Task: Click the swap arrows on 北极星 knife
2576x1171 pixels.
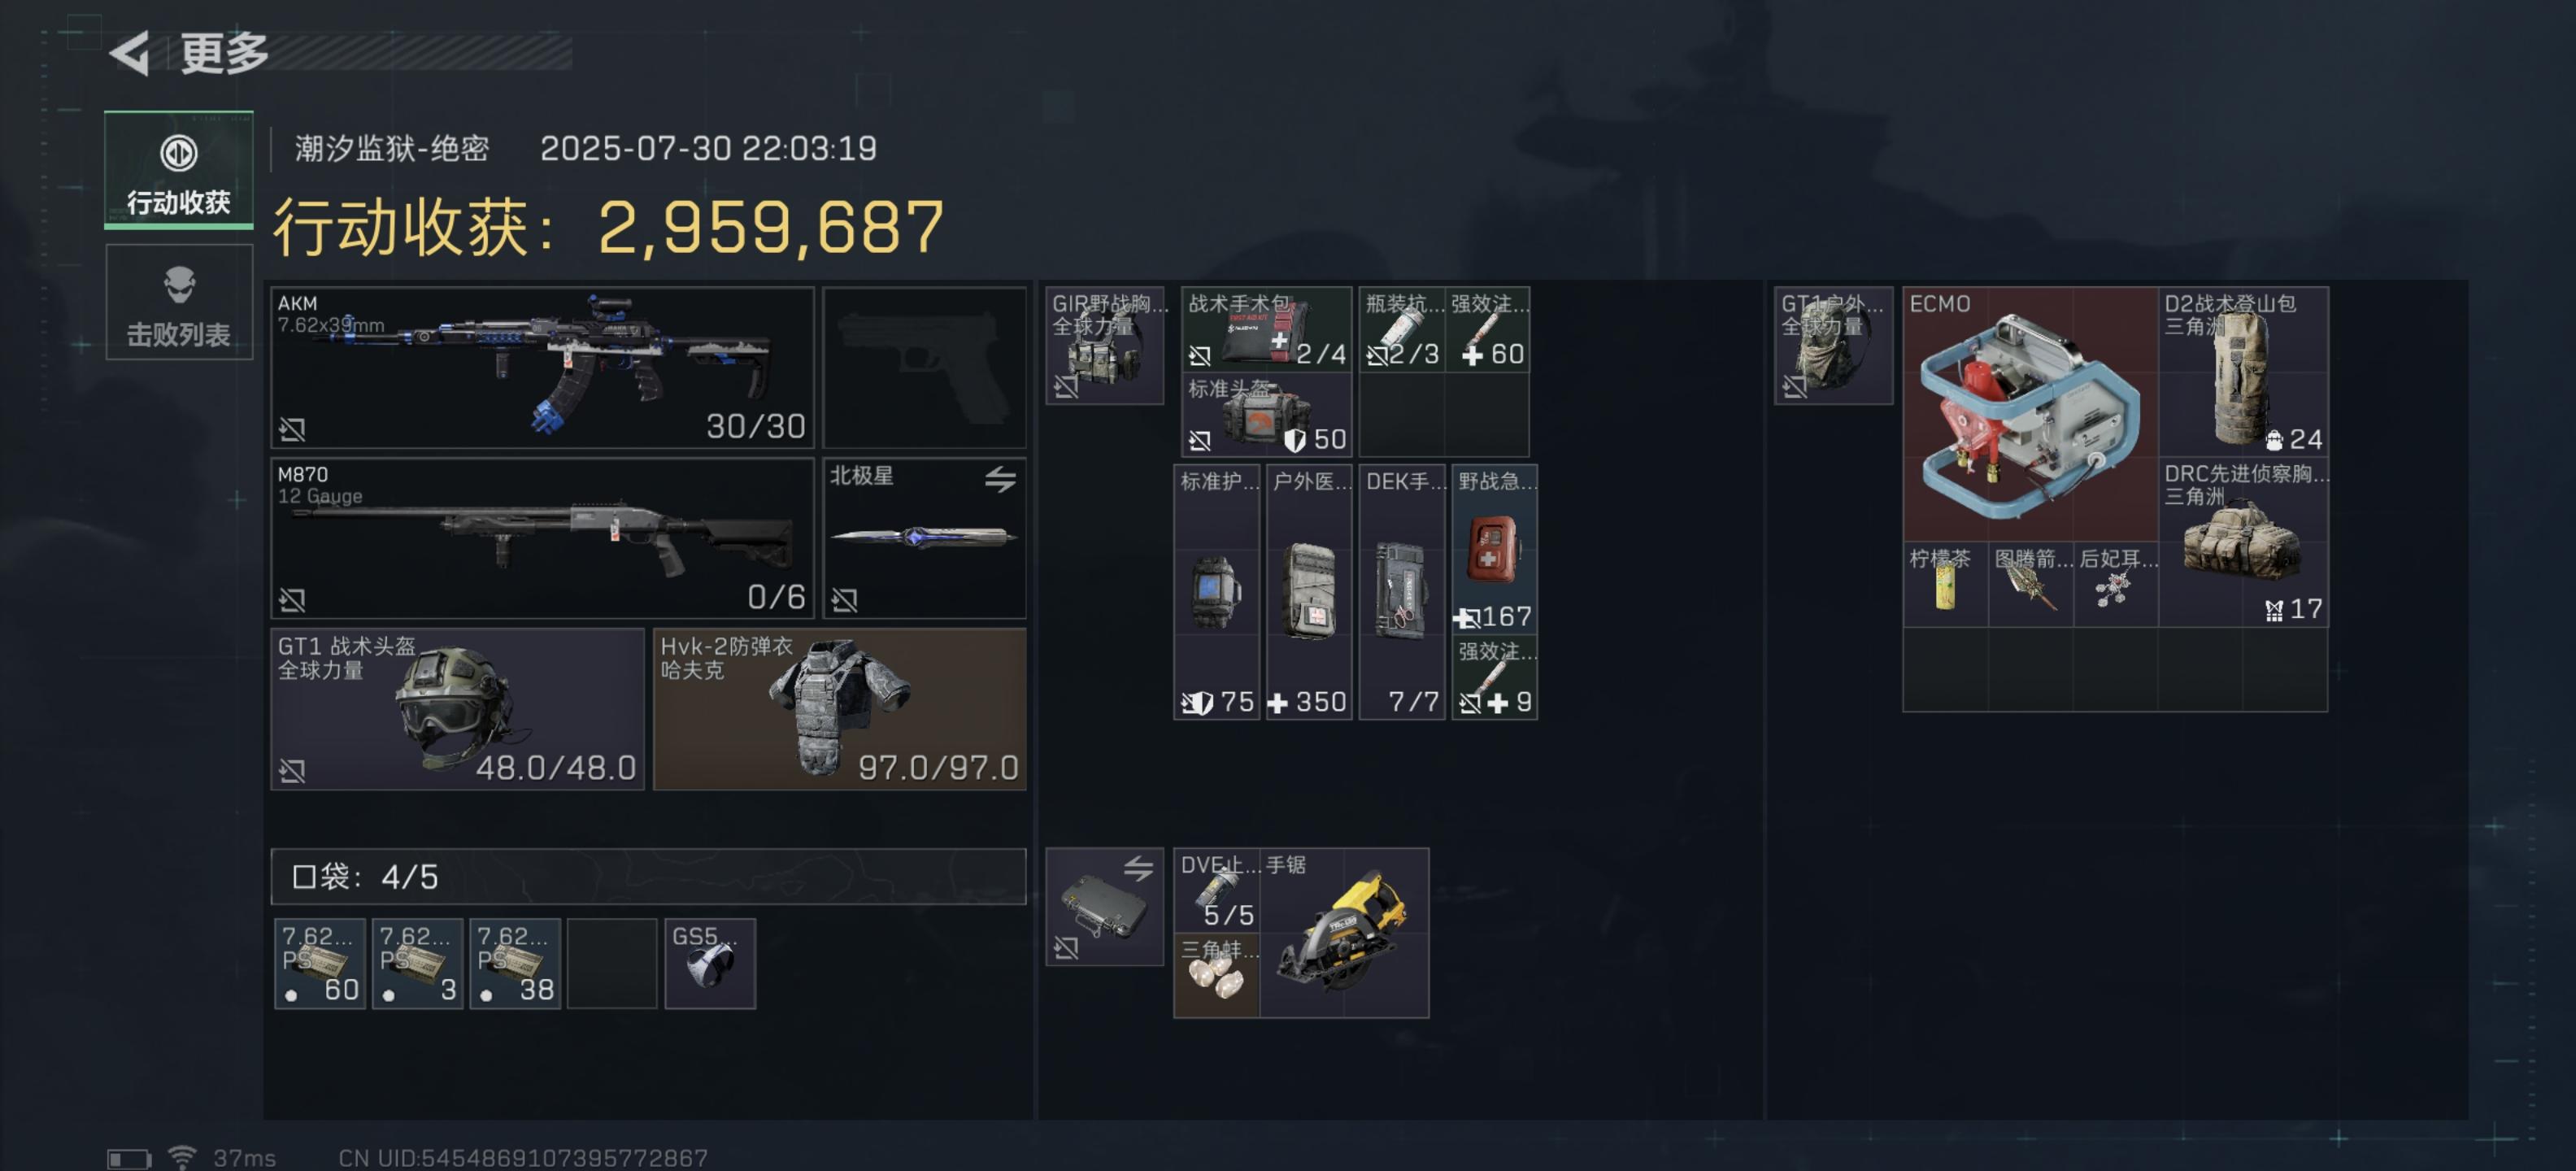Action: pos(1000,479)
